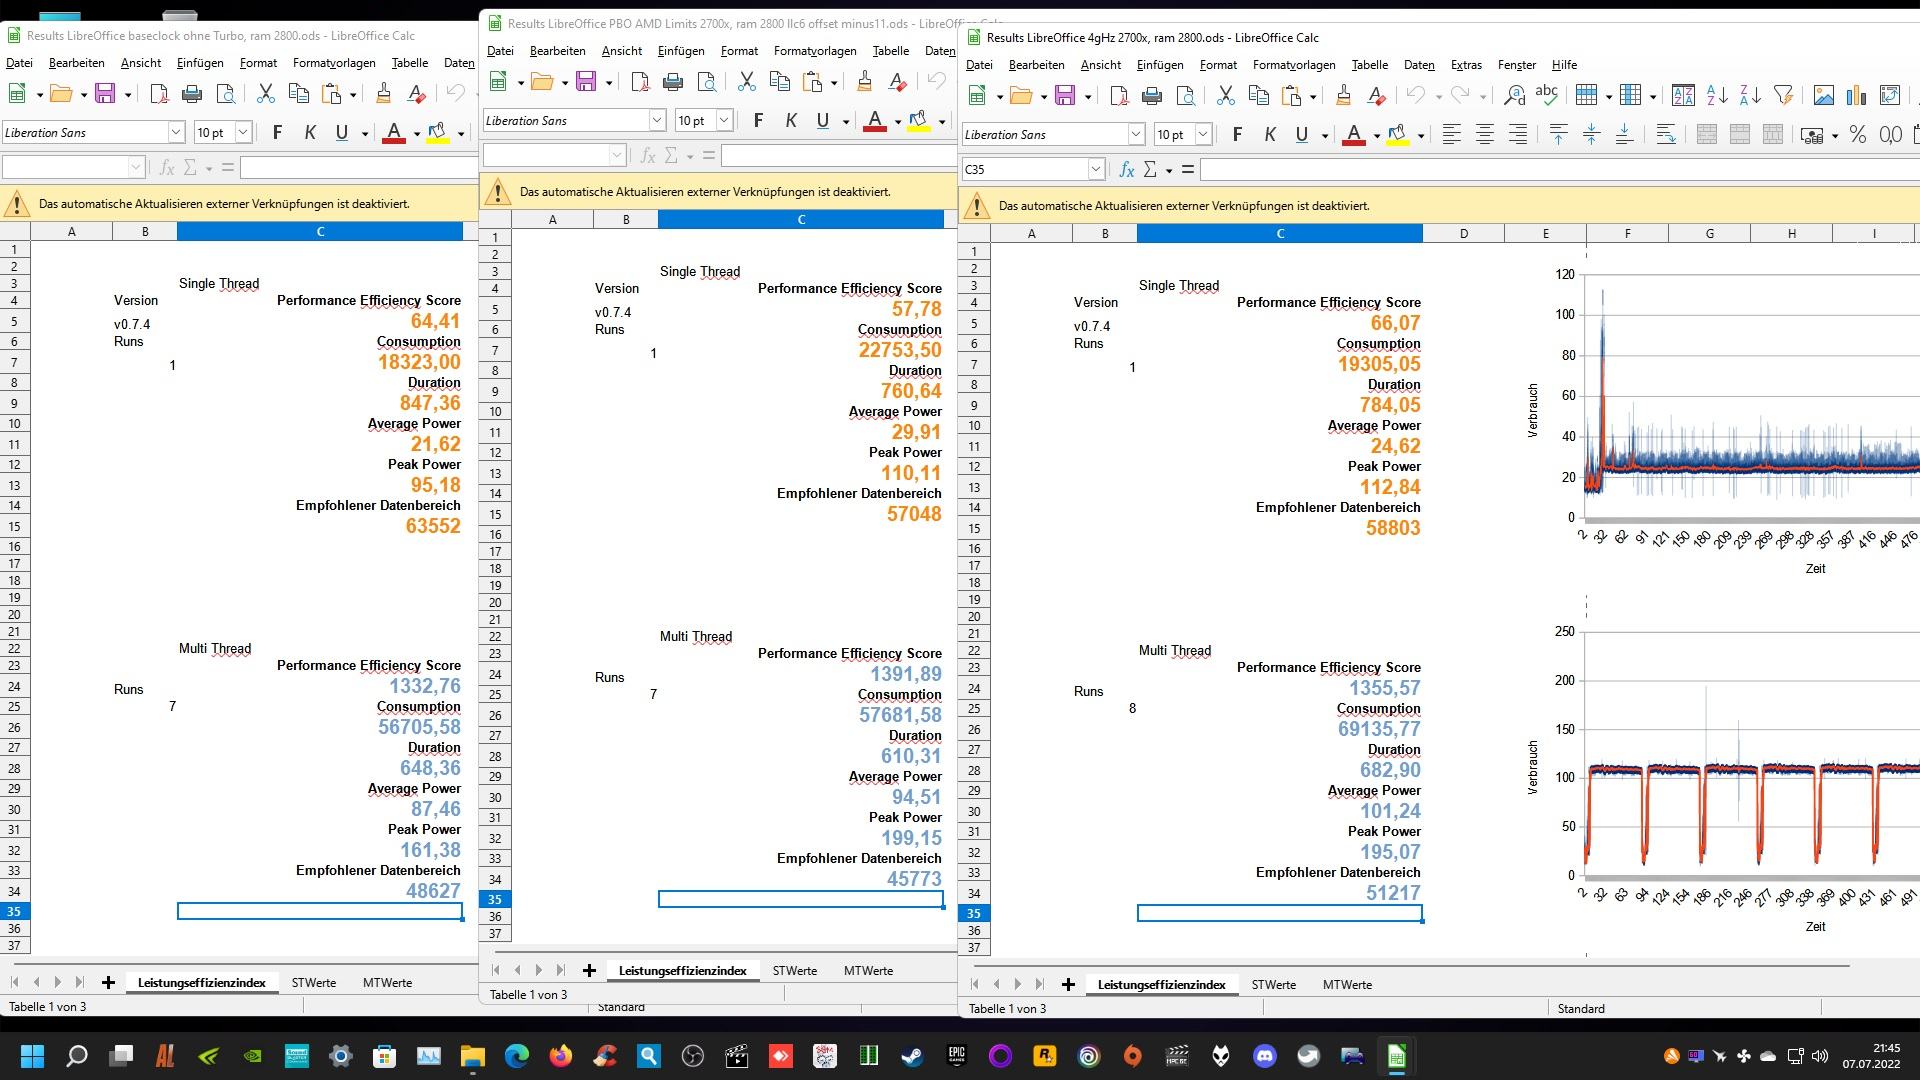This screenshot has width=1920, height=1080.
Task: Click Sort Ascending in the 4gHz window
Action: pyautogui.click(x=1717, y=96)
